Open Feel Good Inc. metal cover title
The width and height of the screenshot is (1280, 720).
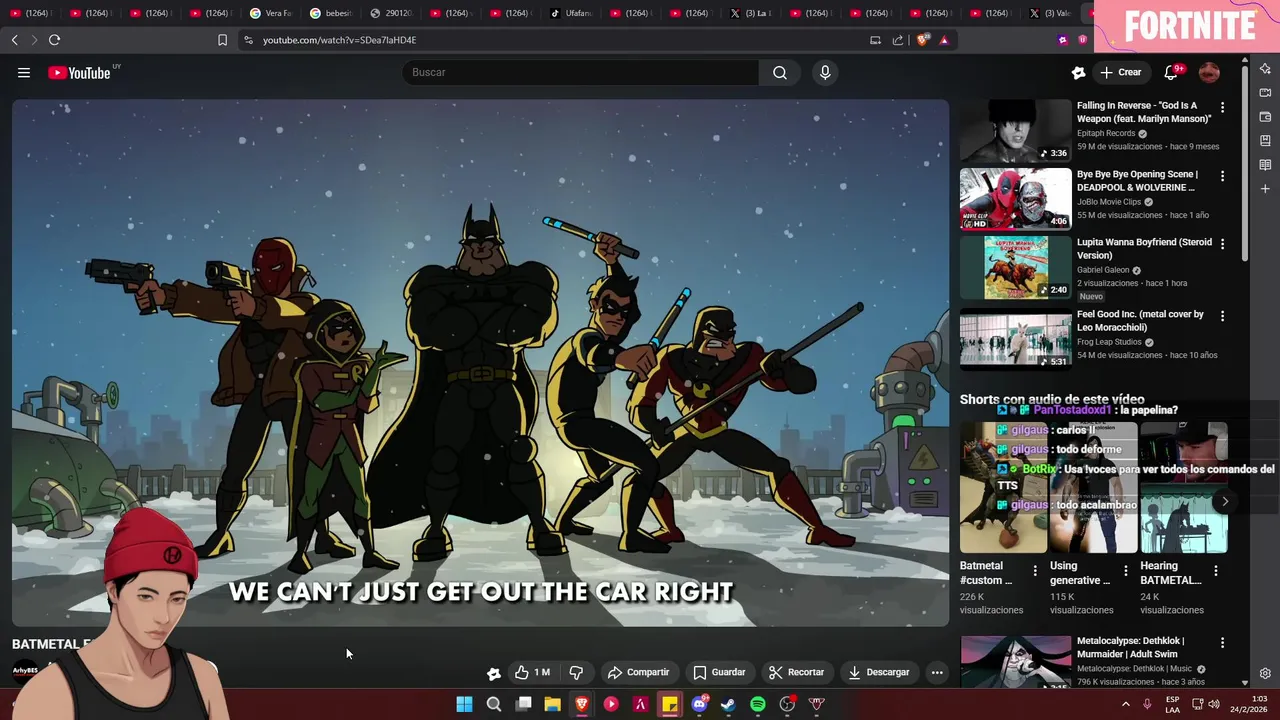click(x=1140, y=320)
